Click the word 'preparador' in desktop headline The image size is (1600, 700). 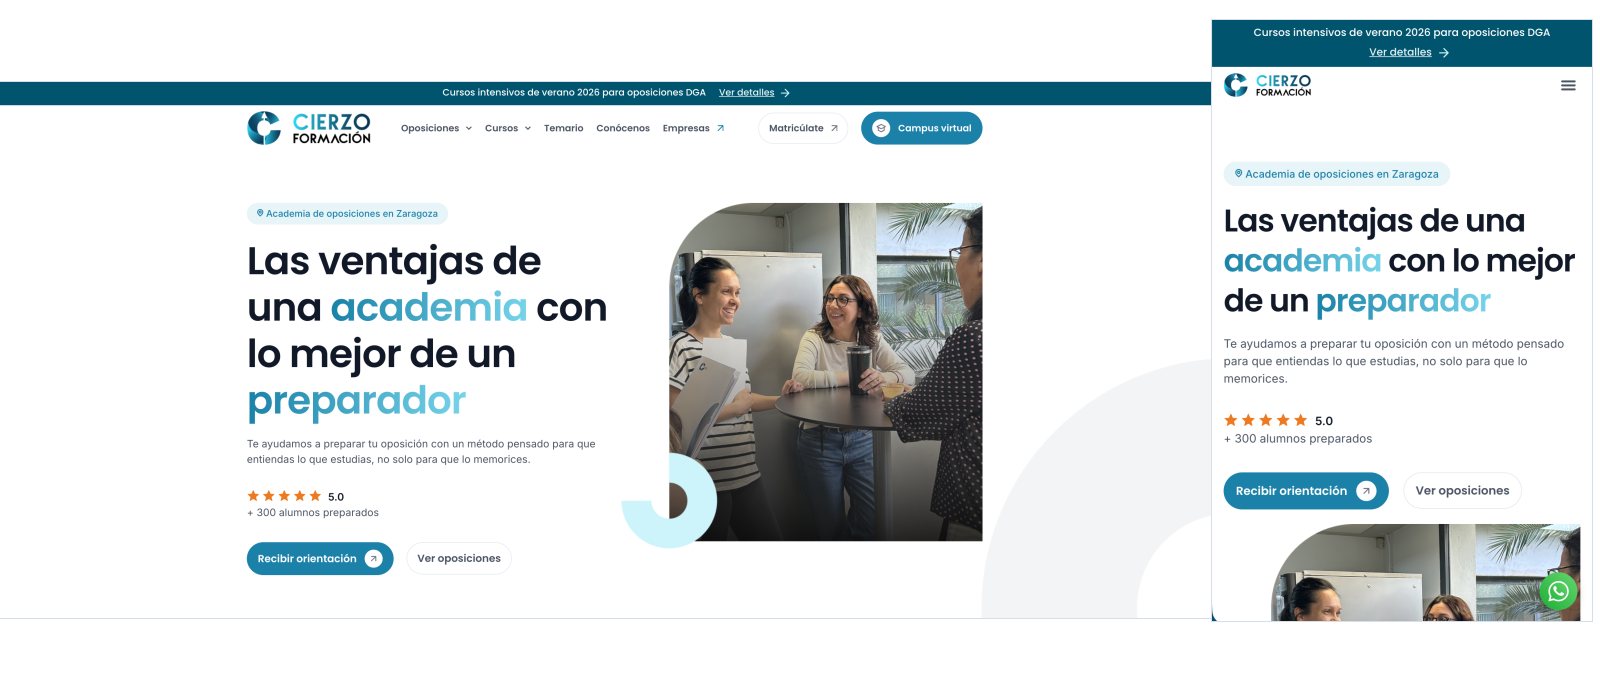[356, 401]
